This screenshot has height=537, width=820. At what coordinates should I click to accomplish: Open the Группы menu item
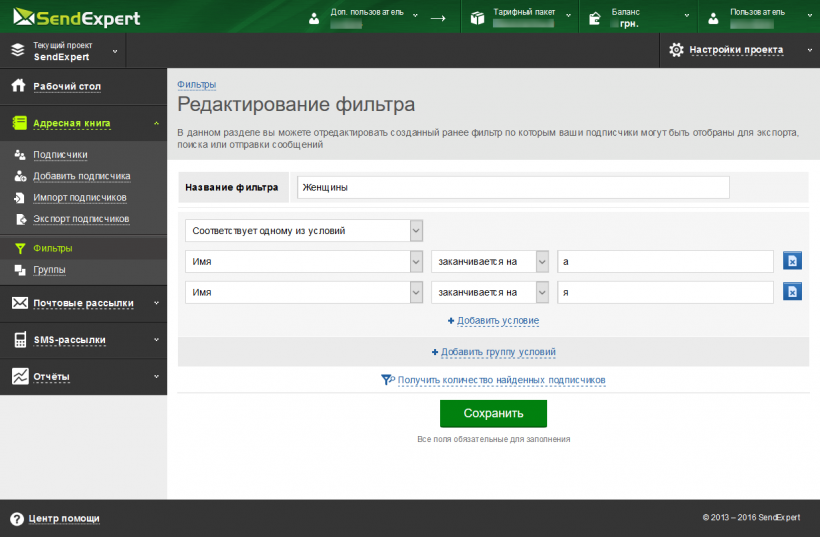[x=49, y=270]
